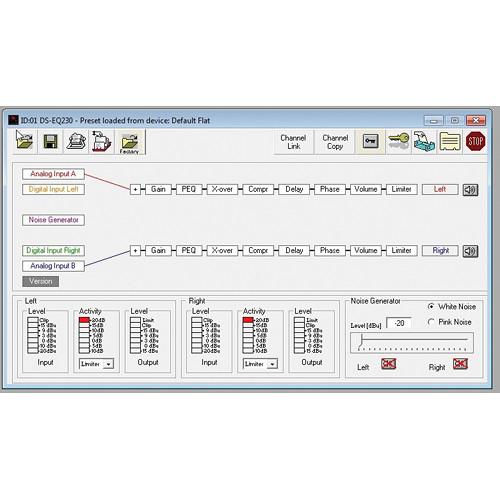Click the Channel Copy button
The image size is (500, 500).
point(335,142)
